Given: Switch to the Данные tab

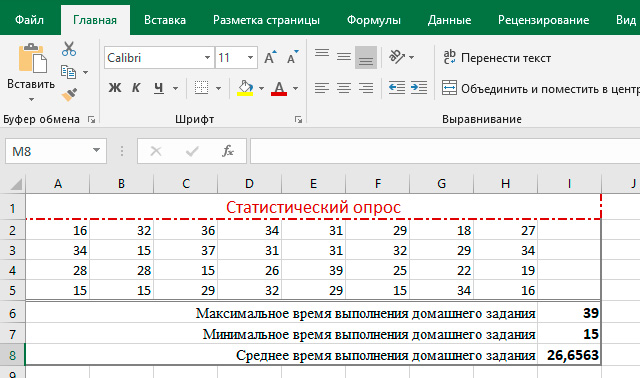Looking at the screenshot, I should (449, 20).
